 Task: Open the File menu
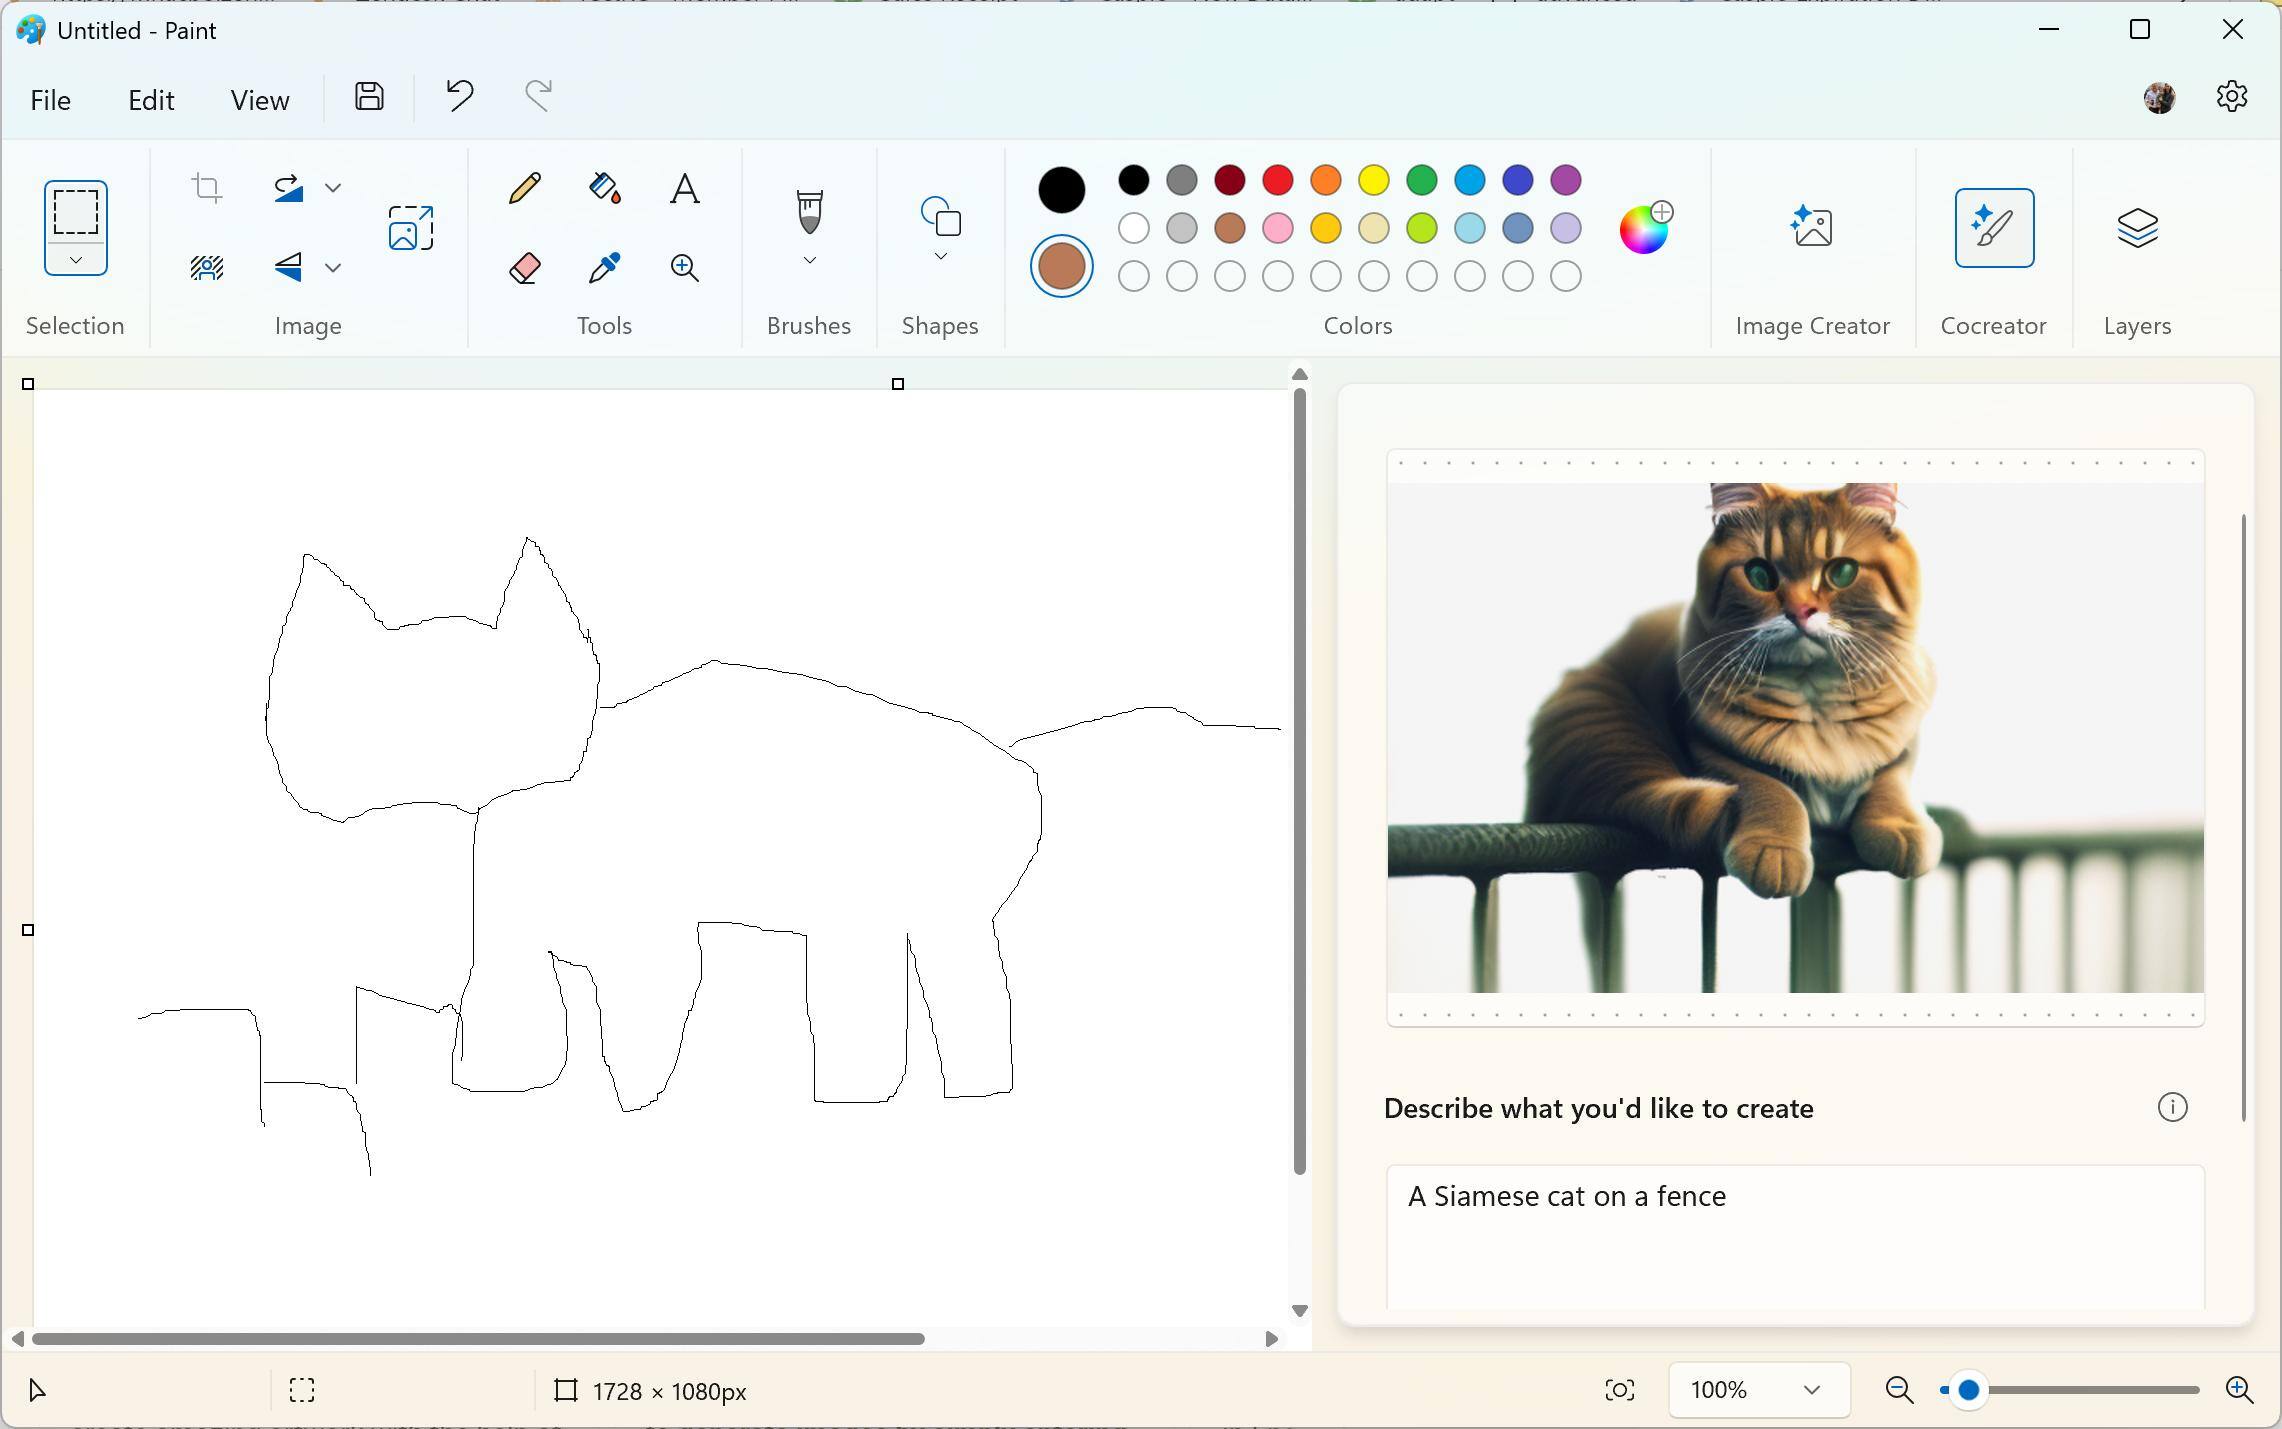coord(50,100)
